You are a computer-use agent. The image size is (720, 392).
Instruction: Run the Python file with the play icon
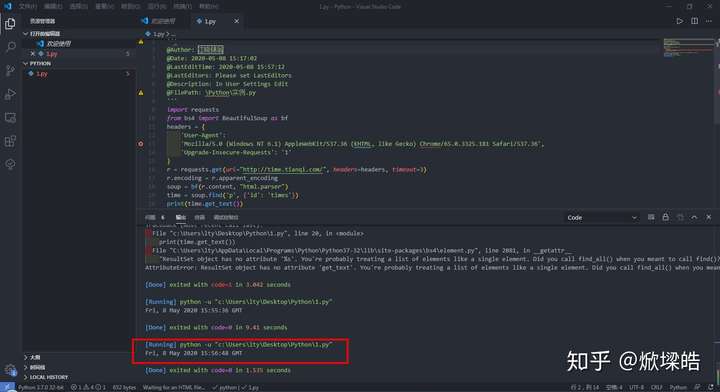(679, 21)
